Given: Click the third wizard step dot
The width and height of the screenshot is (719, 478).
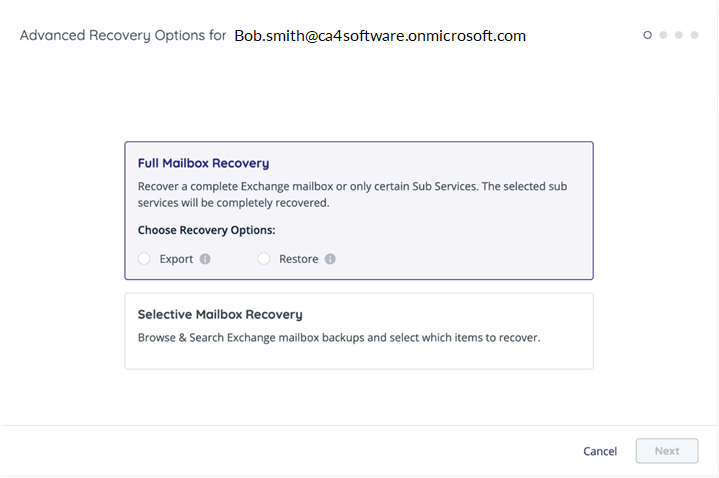Looking at the screenshot, I should [x=679, y=35].
